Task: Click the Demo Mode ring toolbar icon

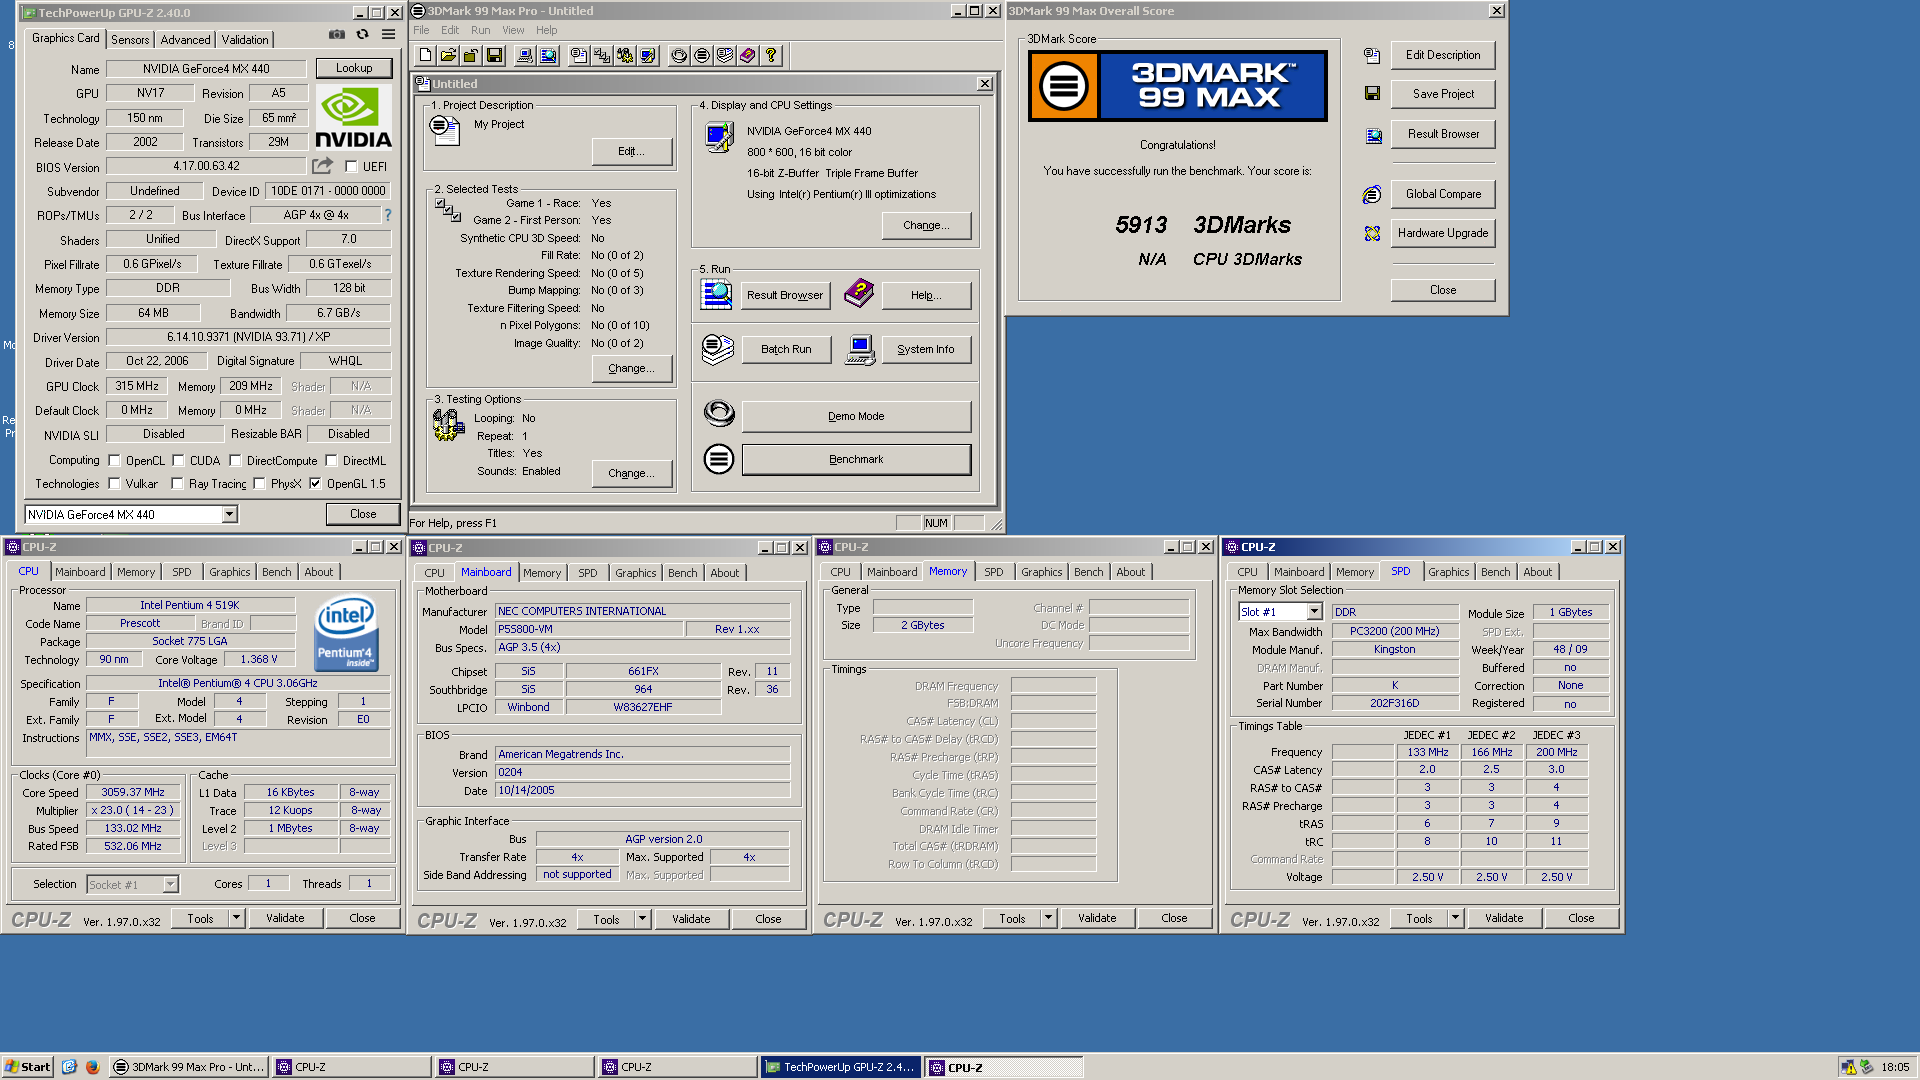Action: [679, 56]
